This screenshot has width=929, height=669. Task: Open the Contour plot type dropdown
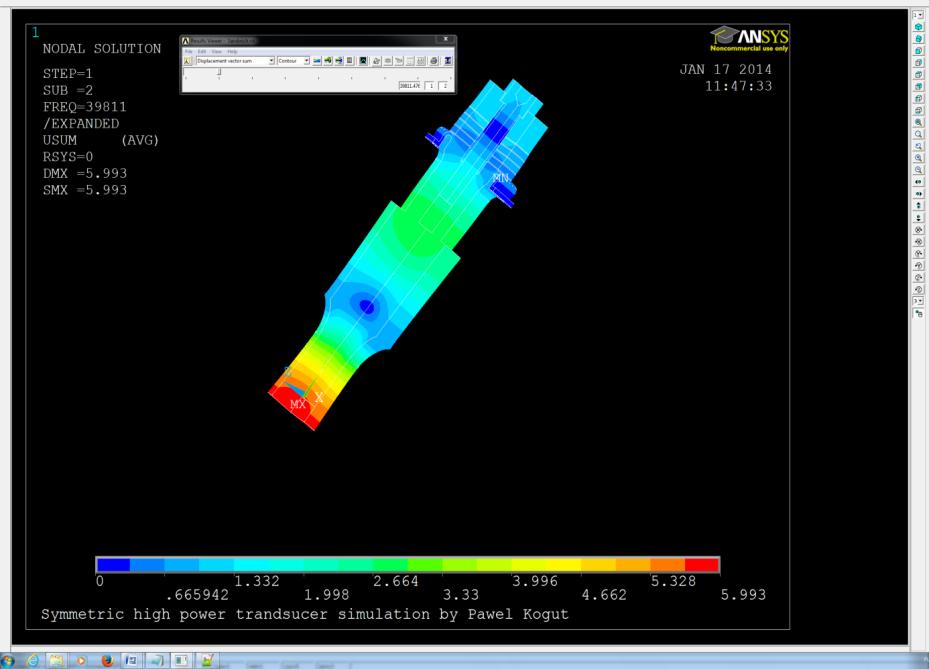coord(293,60)
